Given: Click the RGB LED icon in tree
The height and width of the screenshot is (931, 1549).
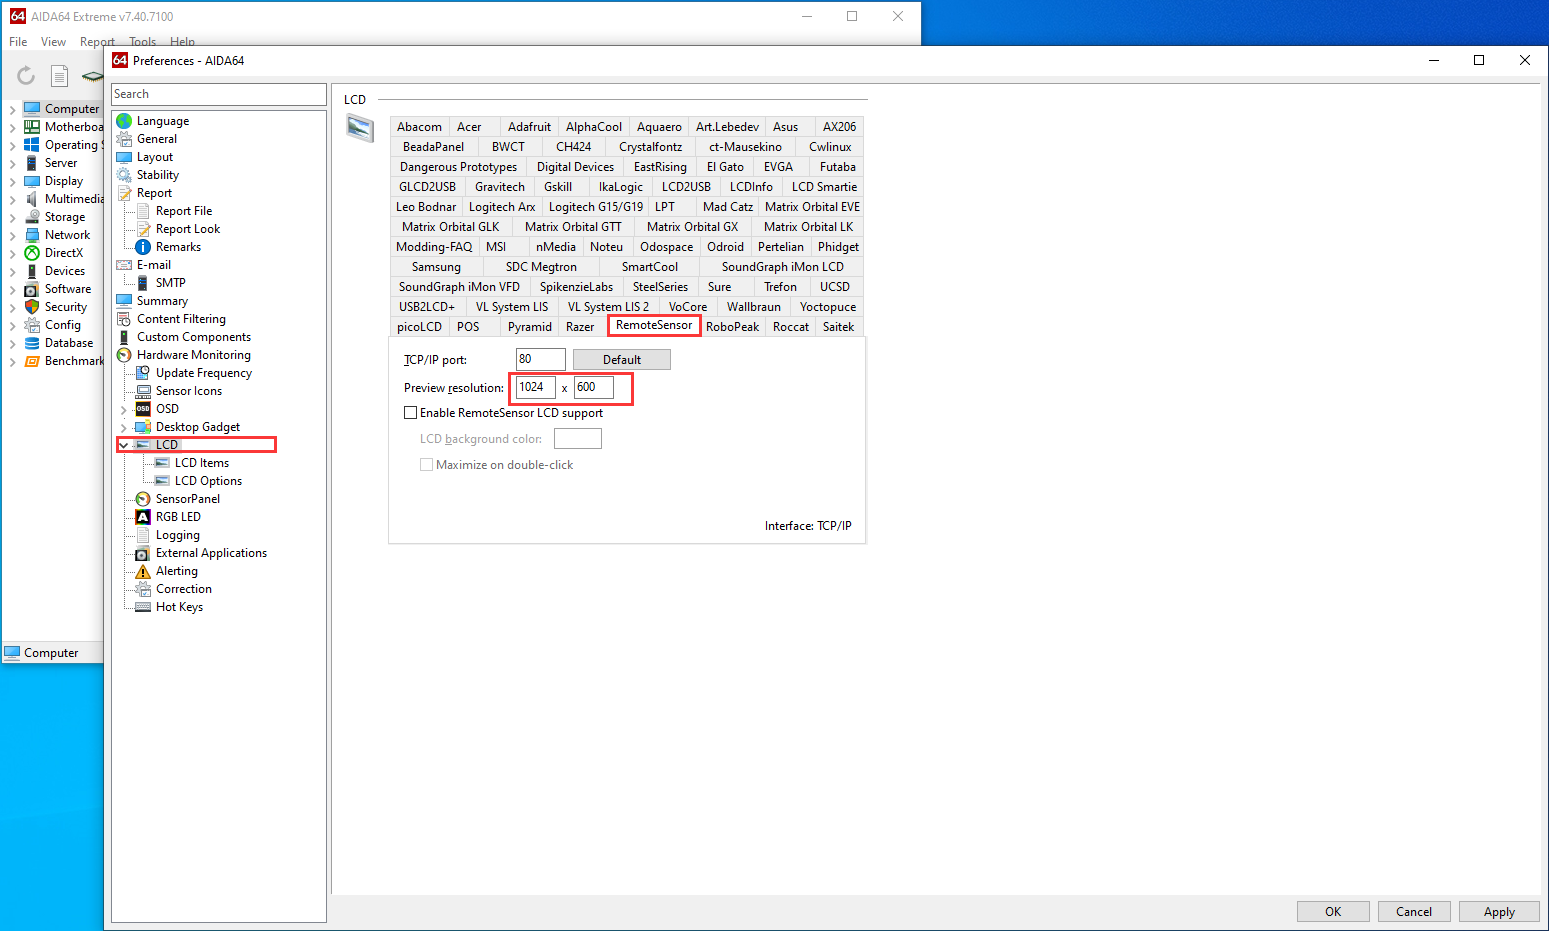Looking at the screenshot, I should (x=143, y=517).
